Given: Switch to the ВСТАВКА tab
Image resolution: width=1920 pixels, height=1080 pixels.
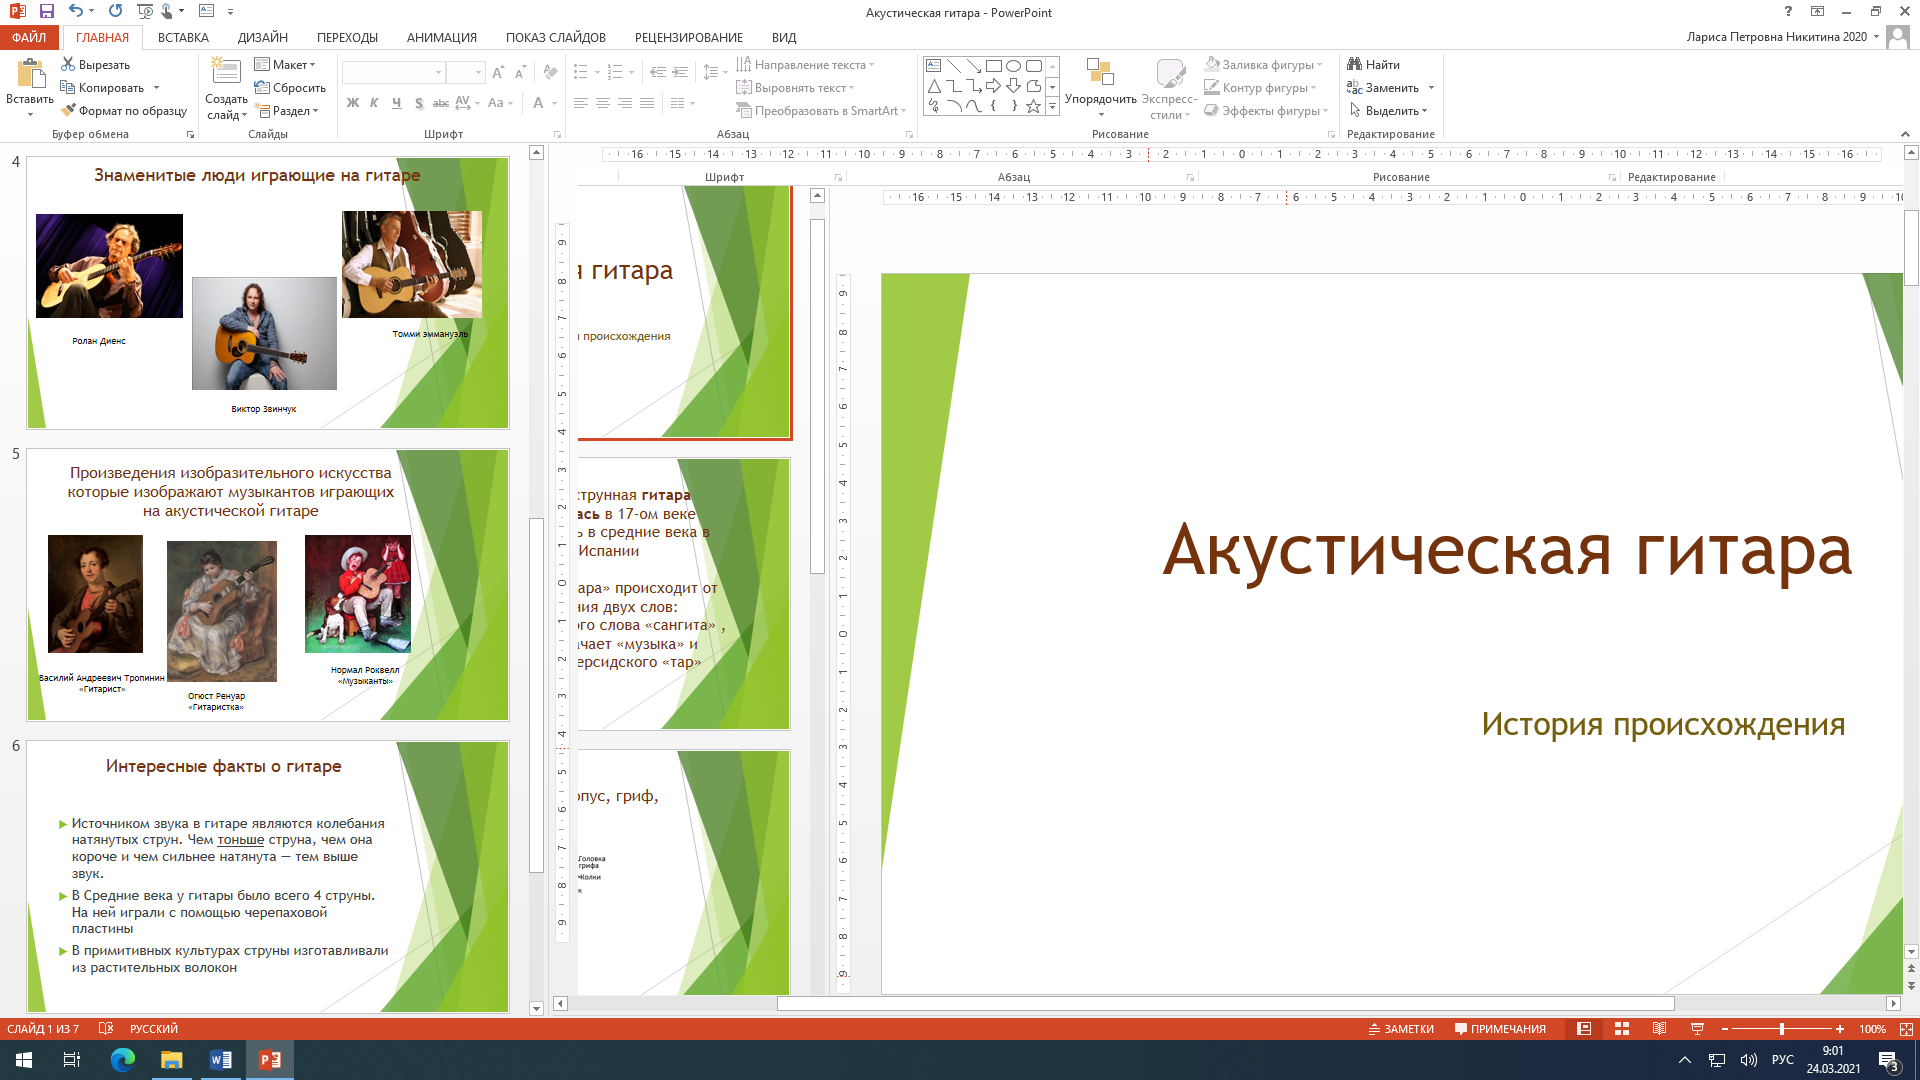Looking at the screenshot, I should pyautogui.click(x=183, y=37).
